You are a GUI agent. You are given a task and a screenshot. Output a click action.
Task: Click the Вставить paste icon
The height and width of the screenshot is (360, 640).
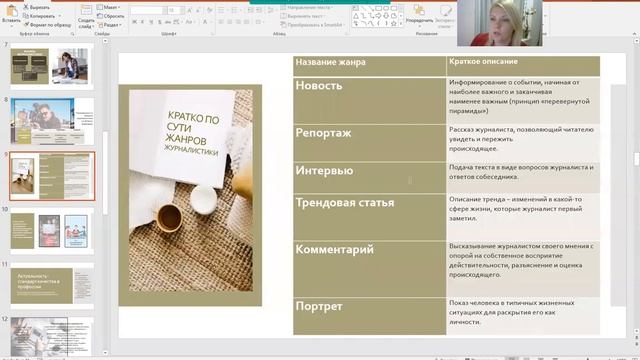(11, 11)
